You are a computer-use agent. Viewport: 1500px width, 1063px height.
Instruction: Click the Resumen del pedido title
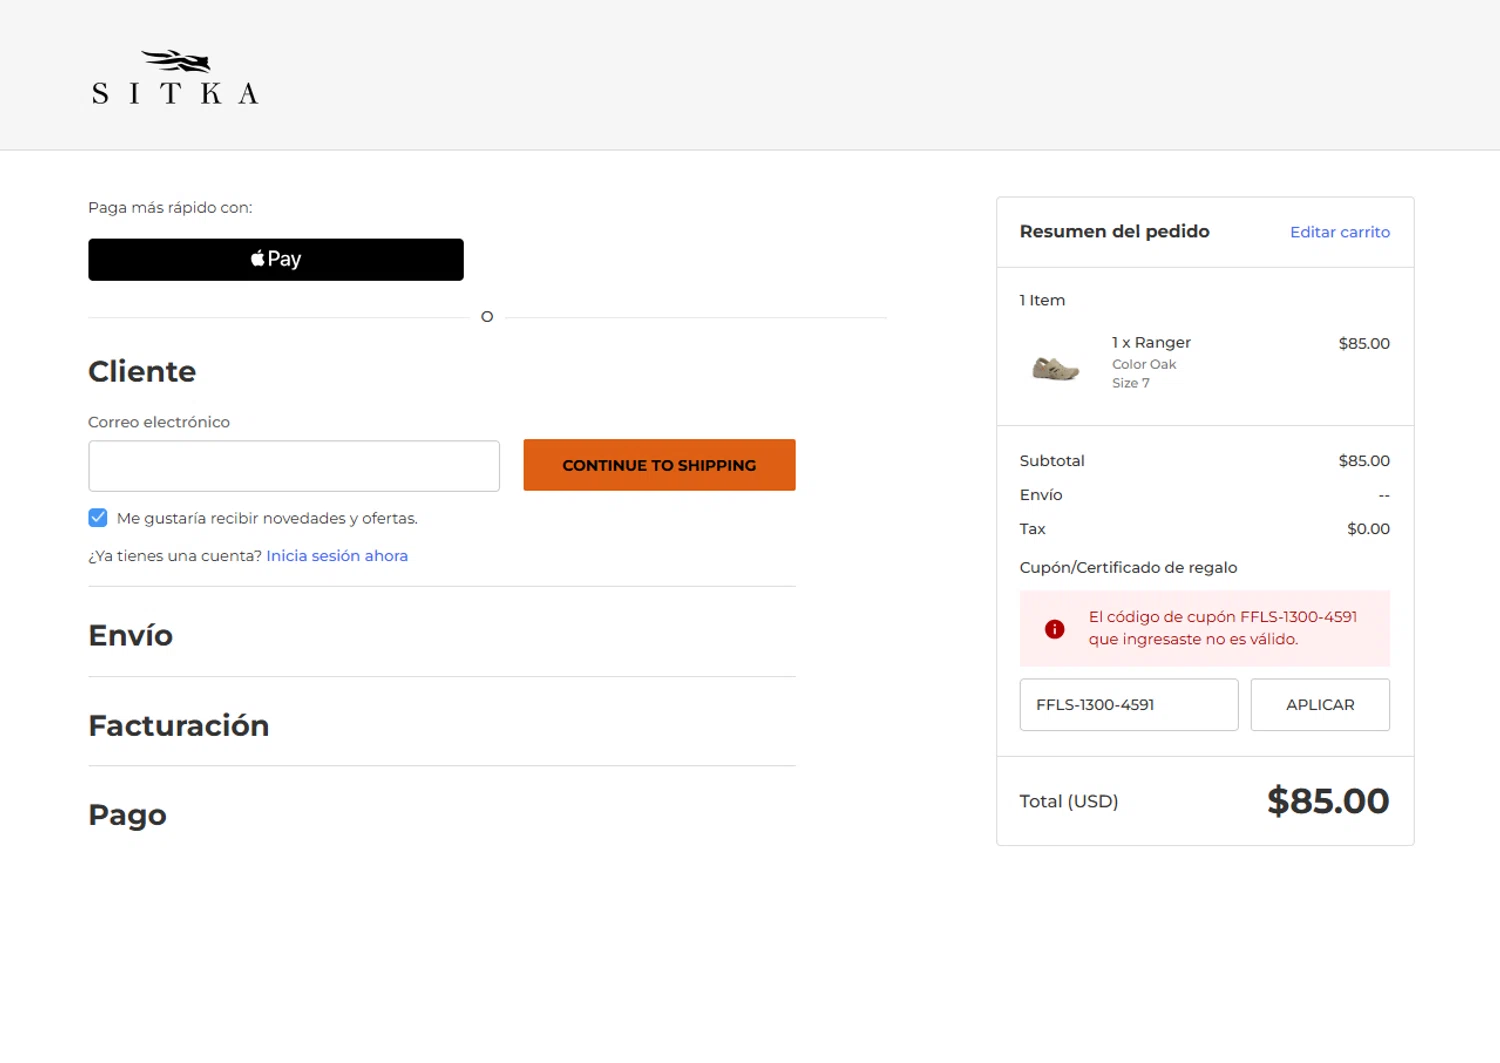pyautogui.click(x=1114, y=232)
